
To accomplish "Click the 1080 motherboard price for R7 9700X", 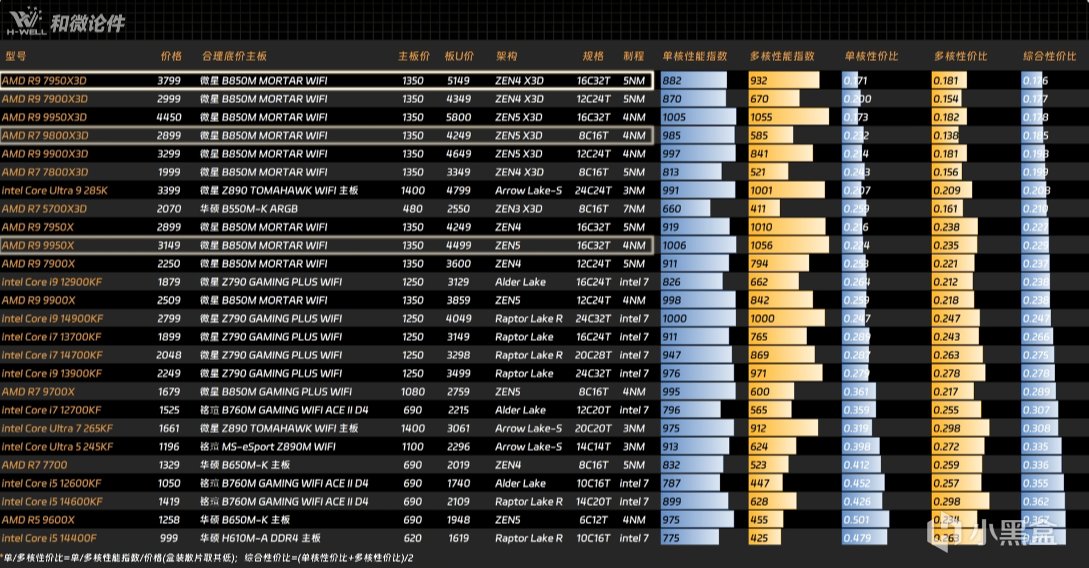I will (413, 392).
